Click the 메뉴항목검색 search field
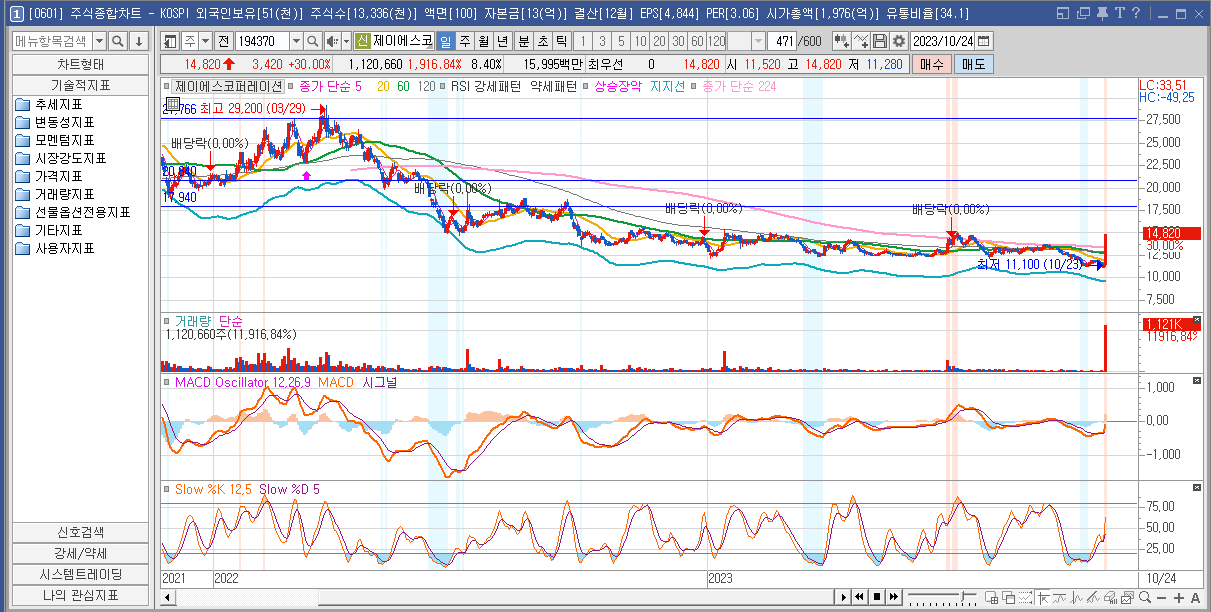Viewport: 1211px width, 612px height. tap(52, 41)
